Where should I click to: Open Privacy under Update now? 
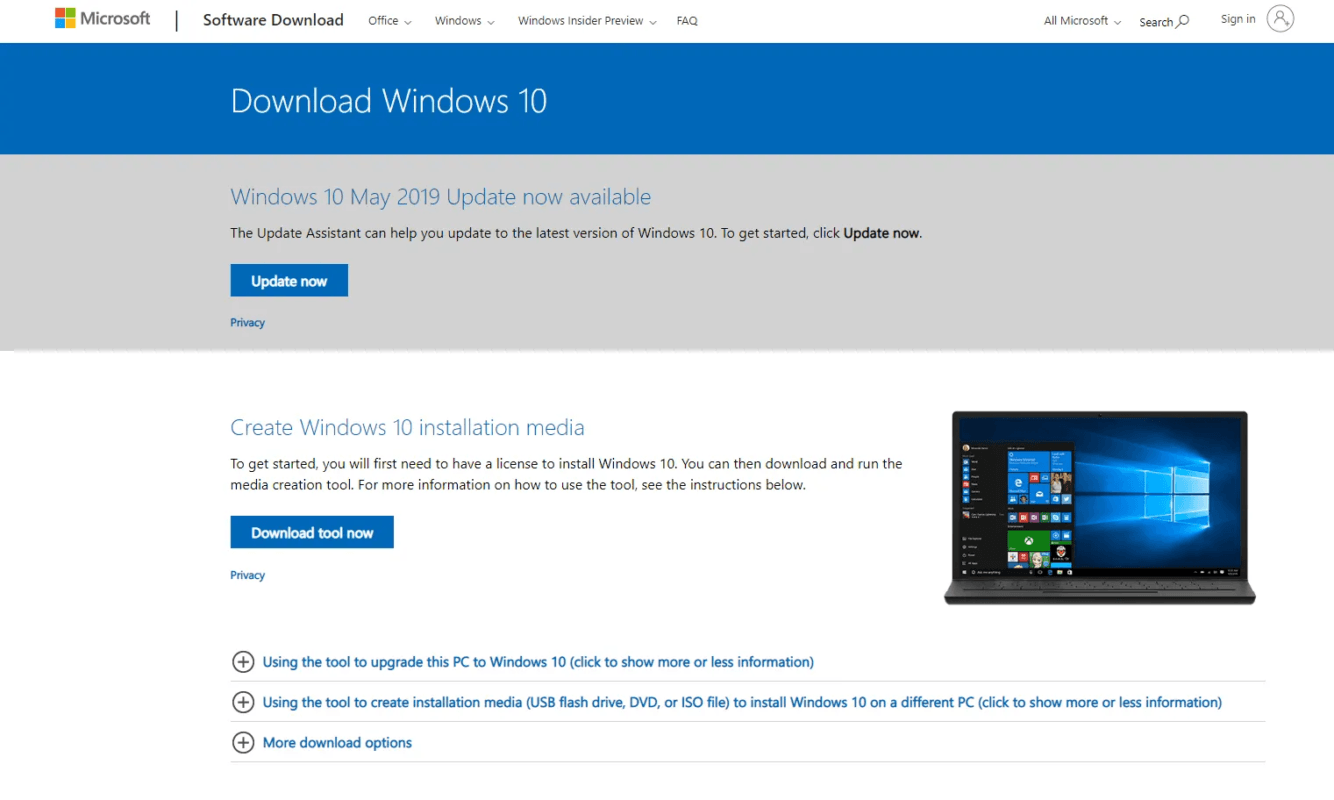[247, 322]
